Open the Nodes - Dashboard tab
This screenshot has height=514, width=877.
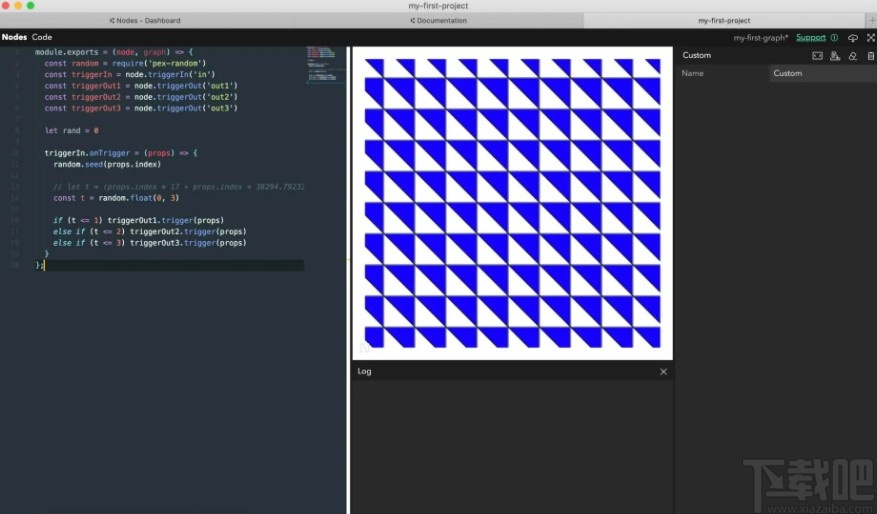[x=145, y=20]
